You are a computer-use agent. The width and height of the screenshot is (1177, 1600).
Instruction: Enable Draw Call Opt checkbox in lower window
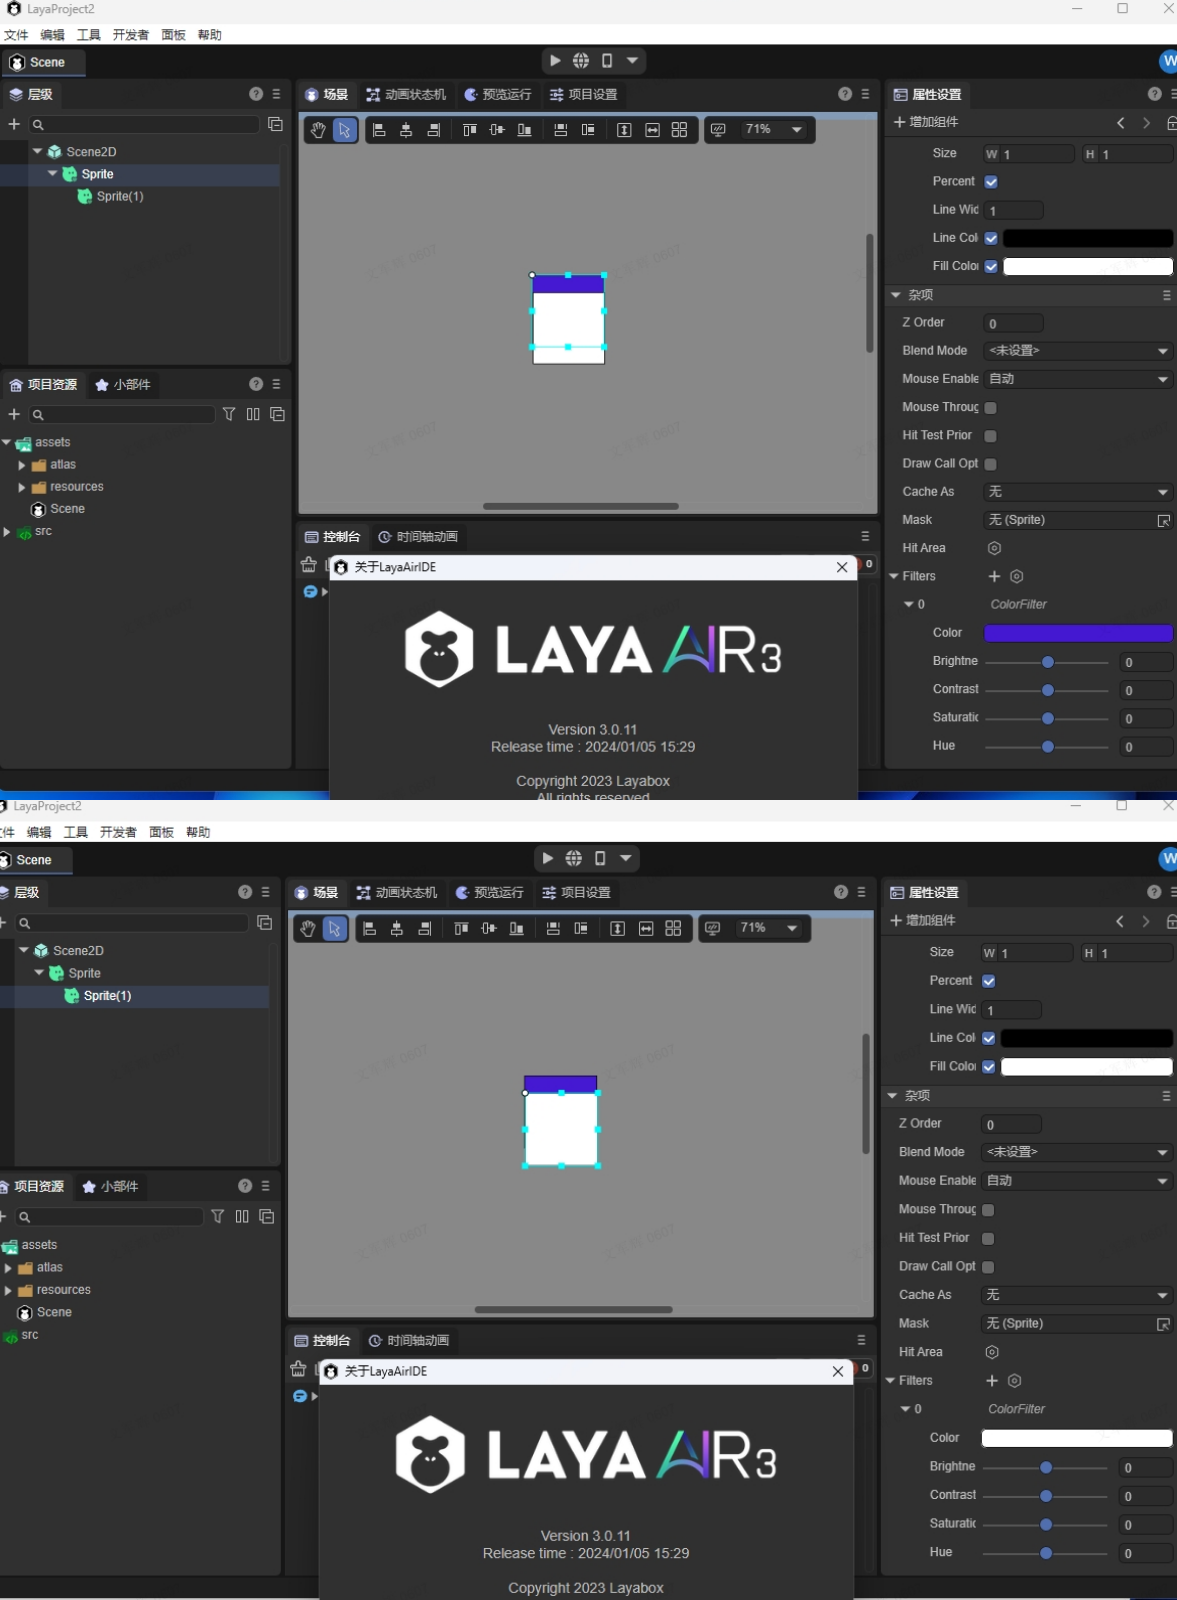988,1267
